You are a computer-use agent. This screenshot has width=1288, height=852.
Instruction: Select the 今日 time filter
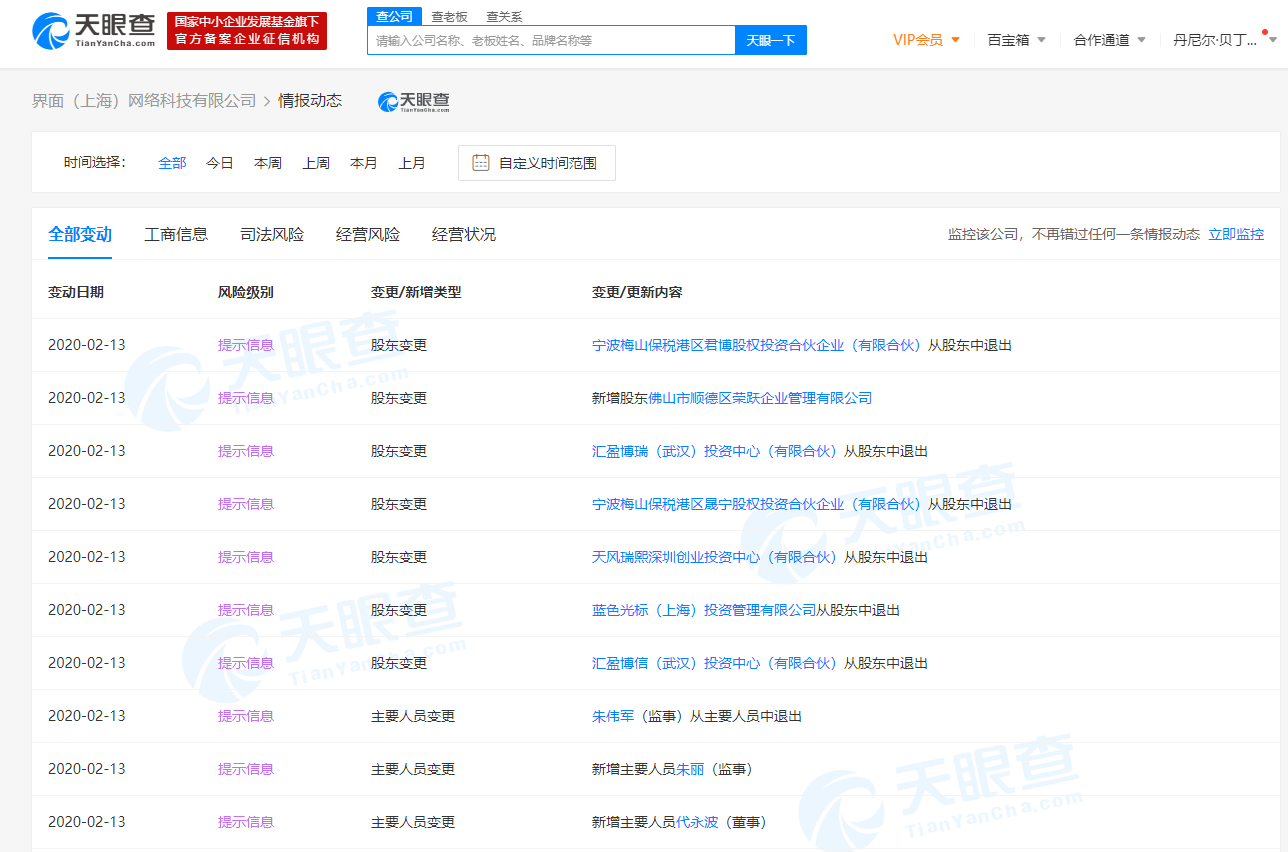[219, 162]
